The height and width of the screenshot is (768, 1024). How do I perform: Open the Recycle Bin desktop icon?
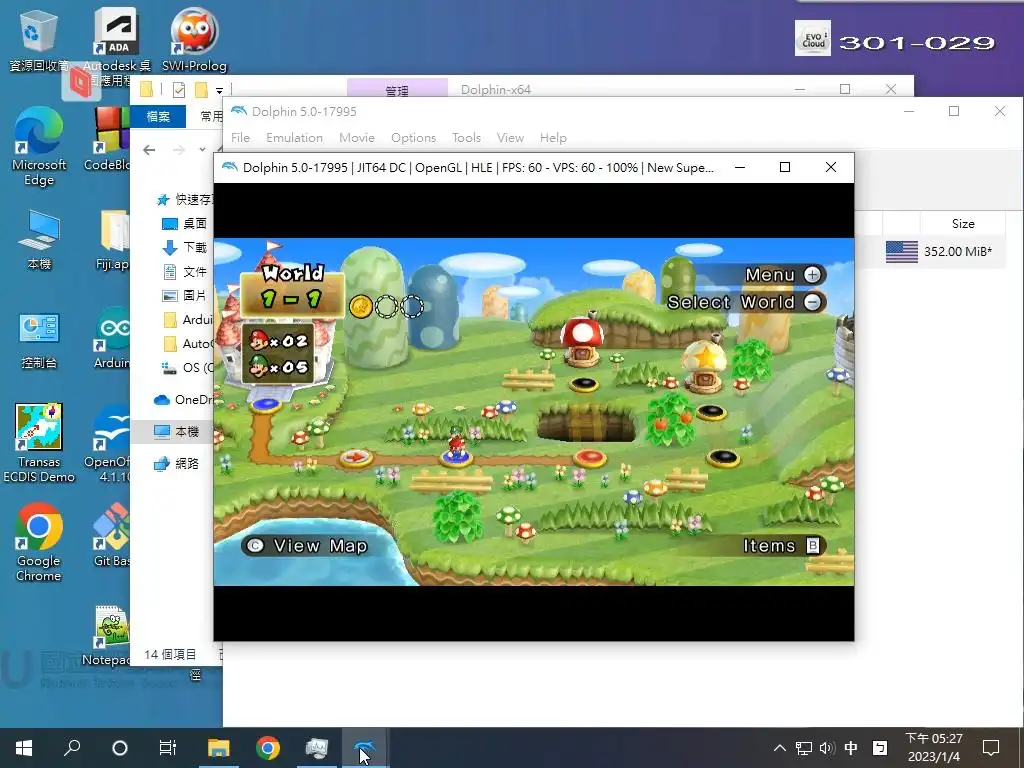pyautogui.click(x=39, y=39)
